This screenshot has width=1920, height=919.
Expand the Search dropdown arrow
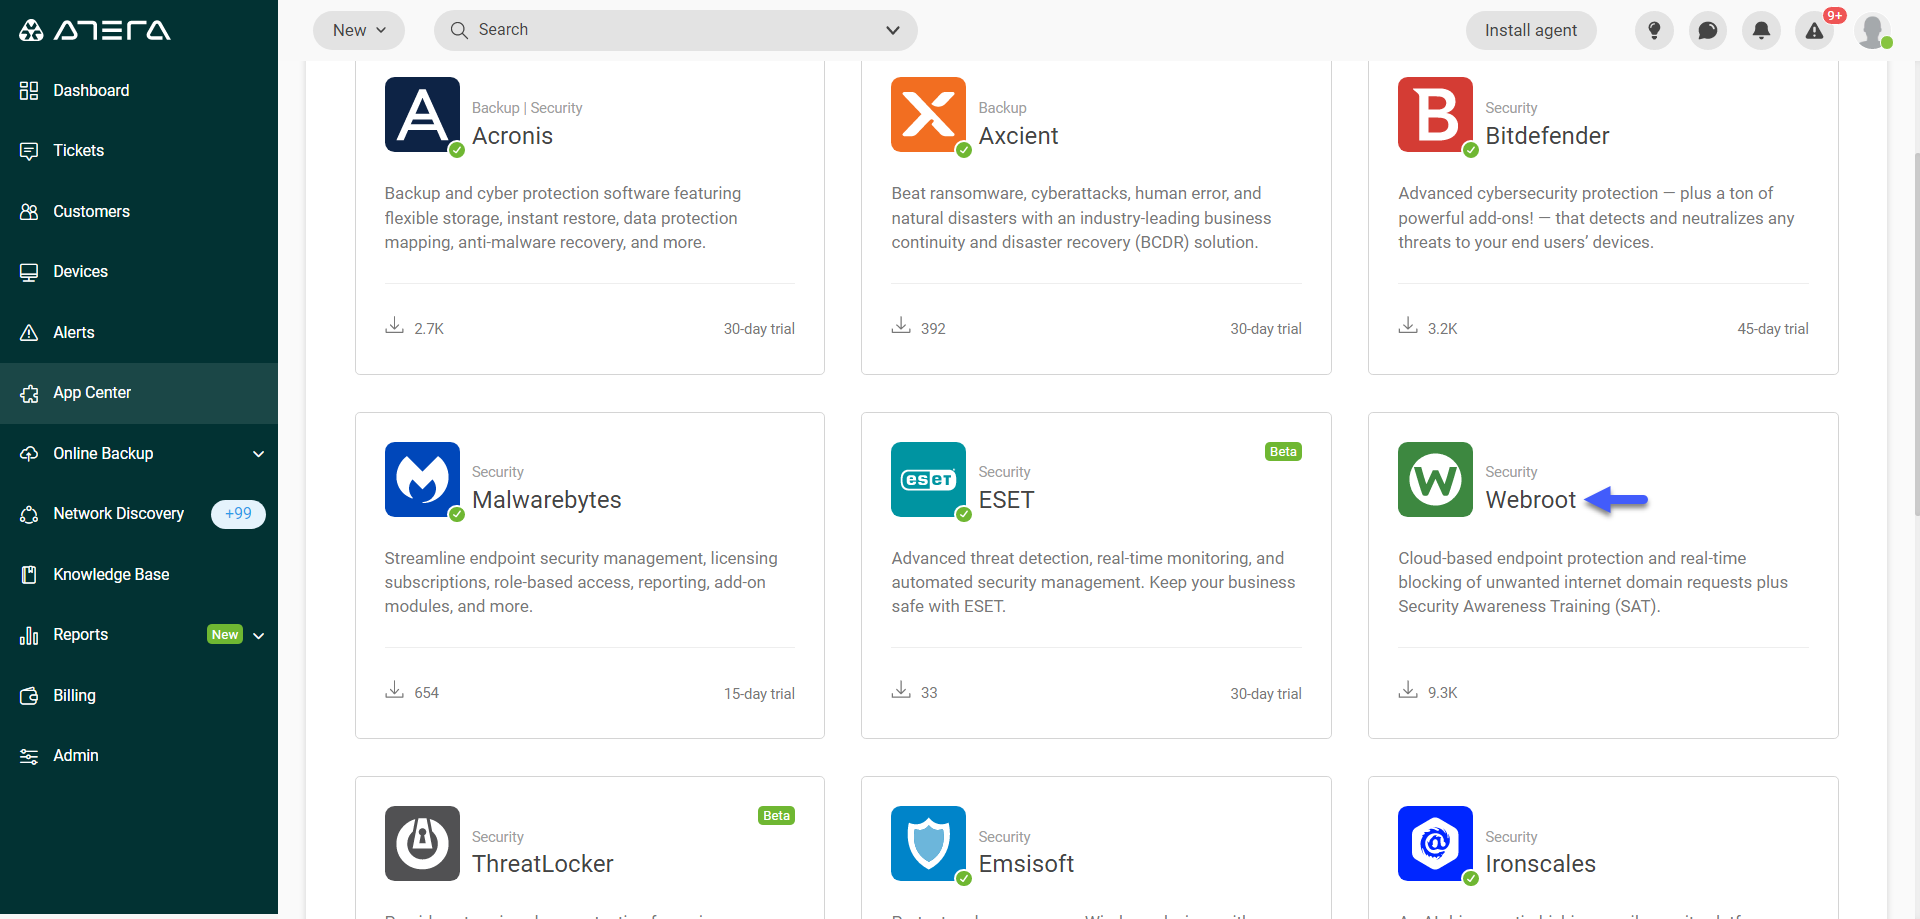893,30
